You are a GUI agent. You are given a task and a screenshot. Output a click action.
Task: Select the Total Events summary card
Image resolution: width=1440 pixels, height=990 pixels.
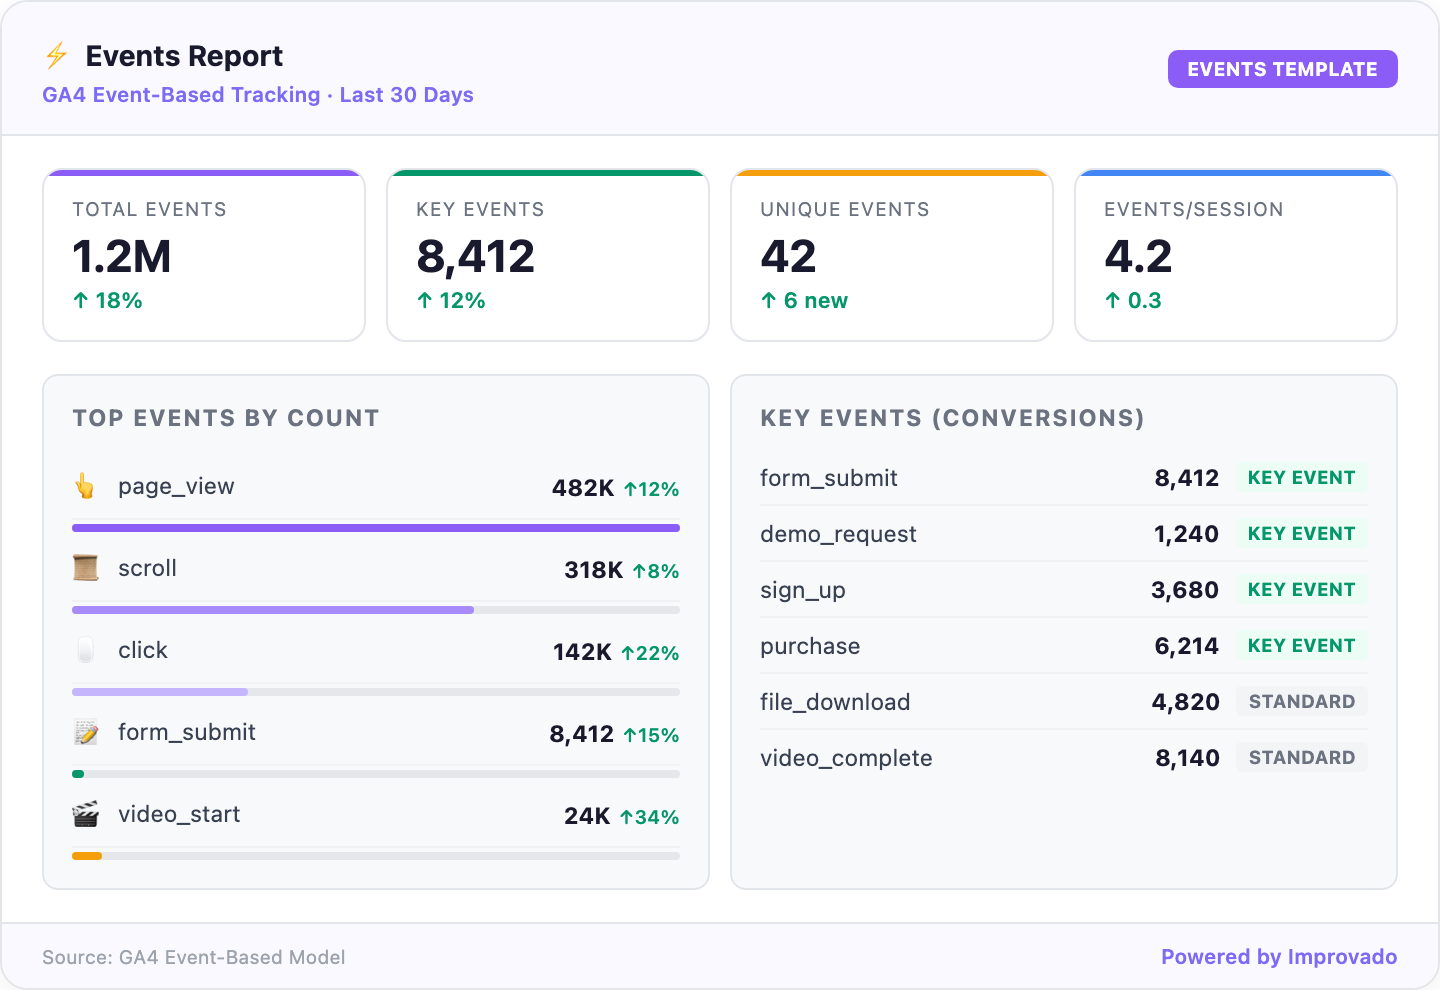(203, 255)
